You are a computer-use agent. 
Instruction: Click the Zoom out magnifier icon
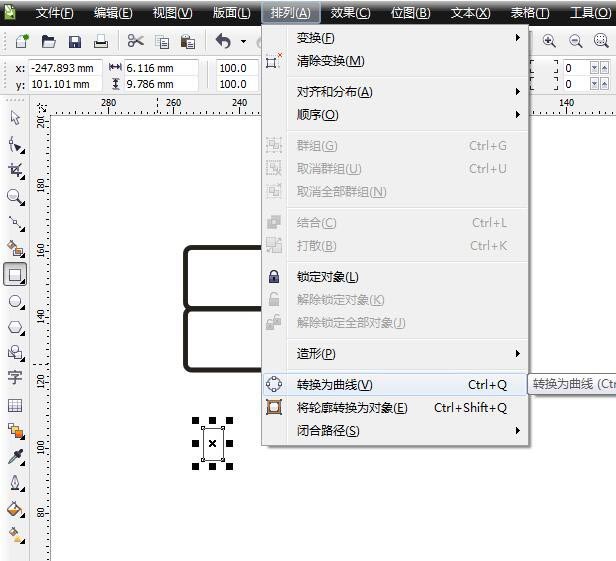tap(576, 41)
